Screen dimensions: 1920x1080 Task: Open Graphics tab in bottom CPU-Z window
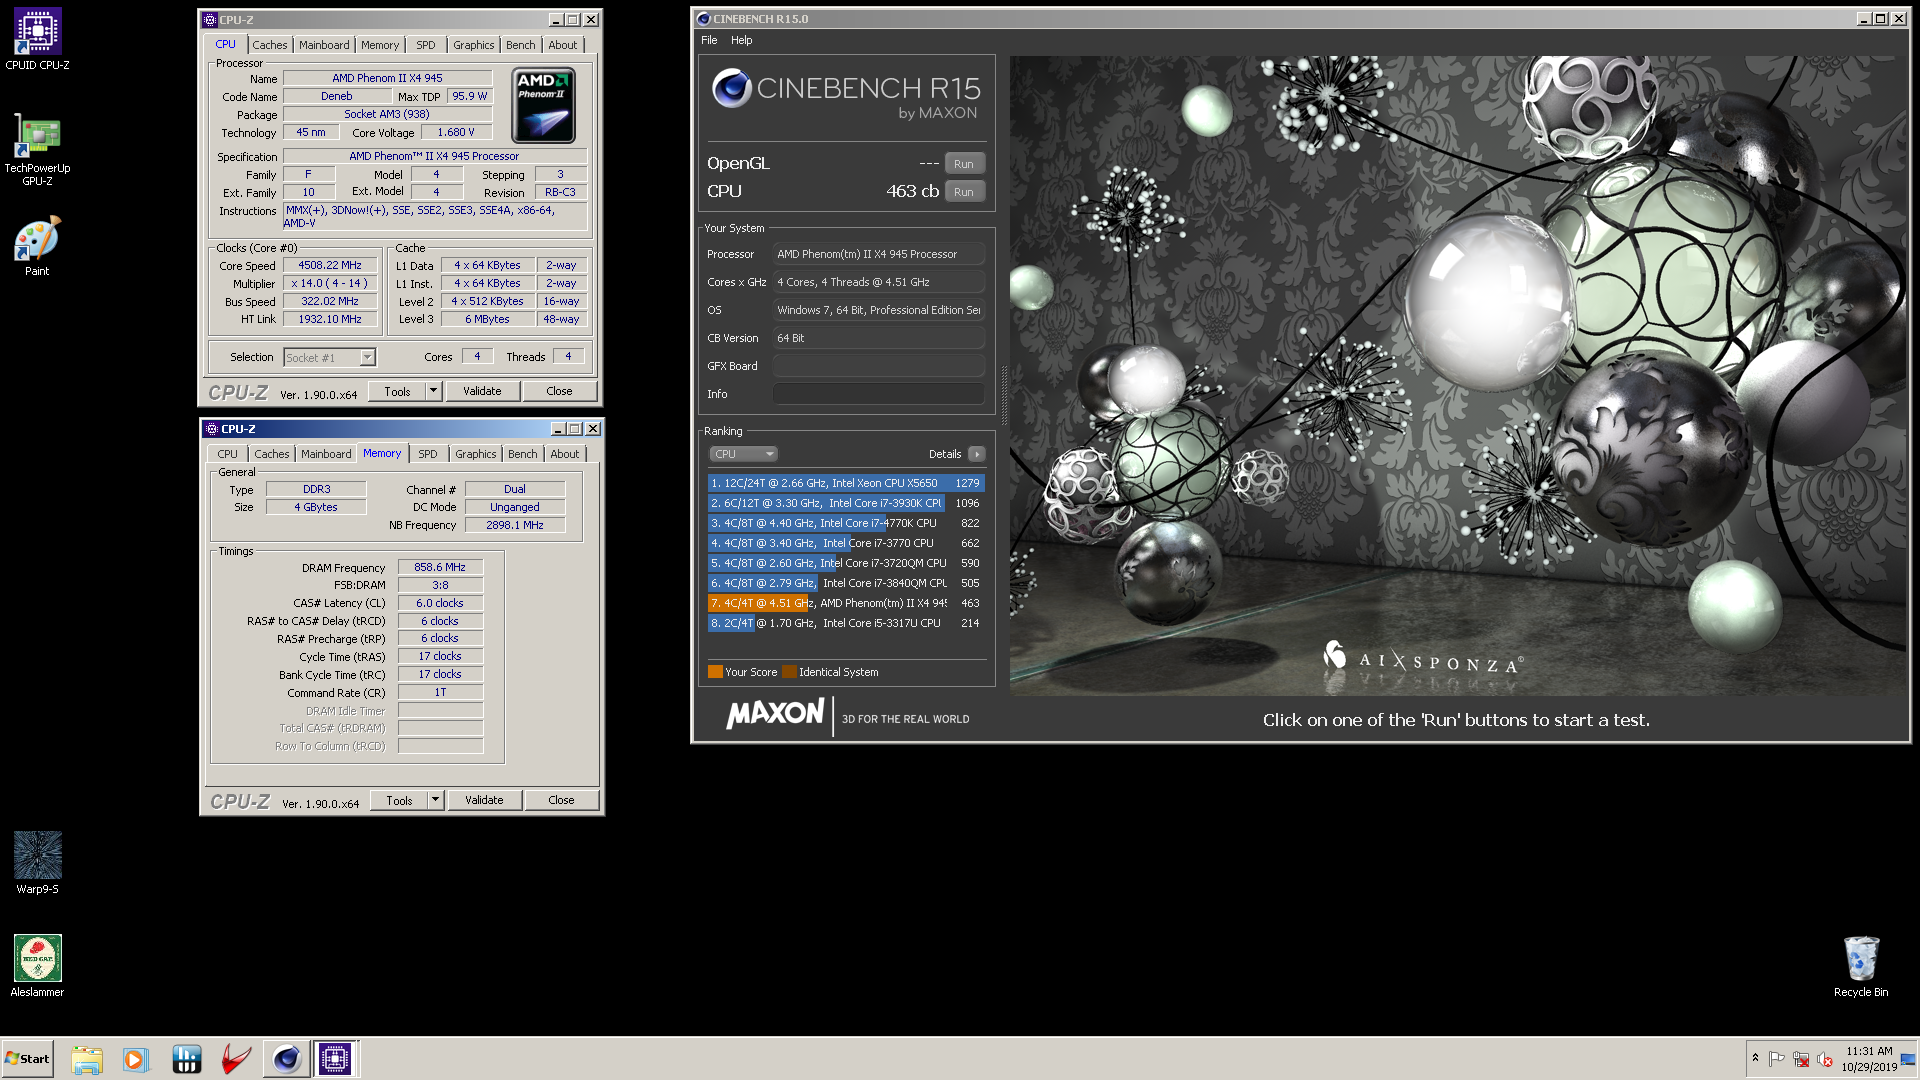[475, 454]
